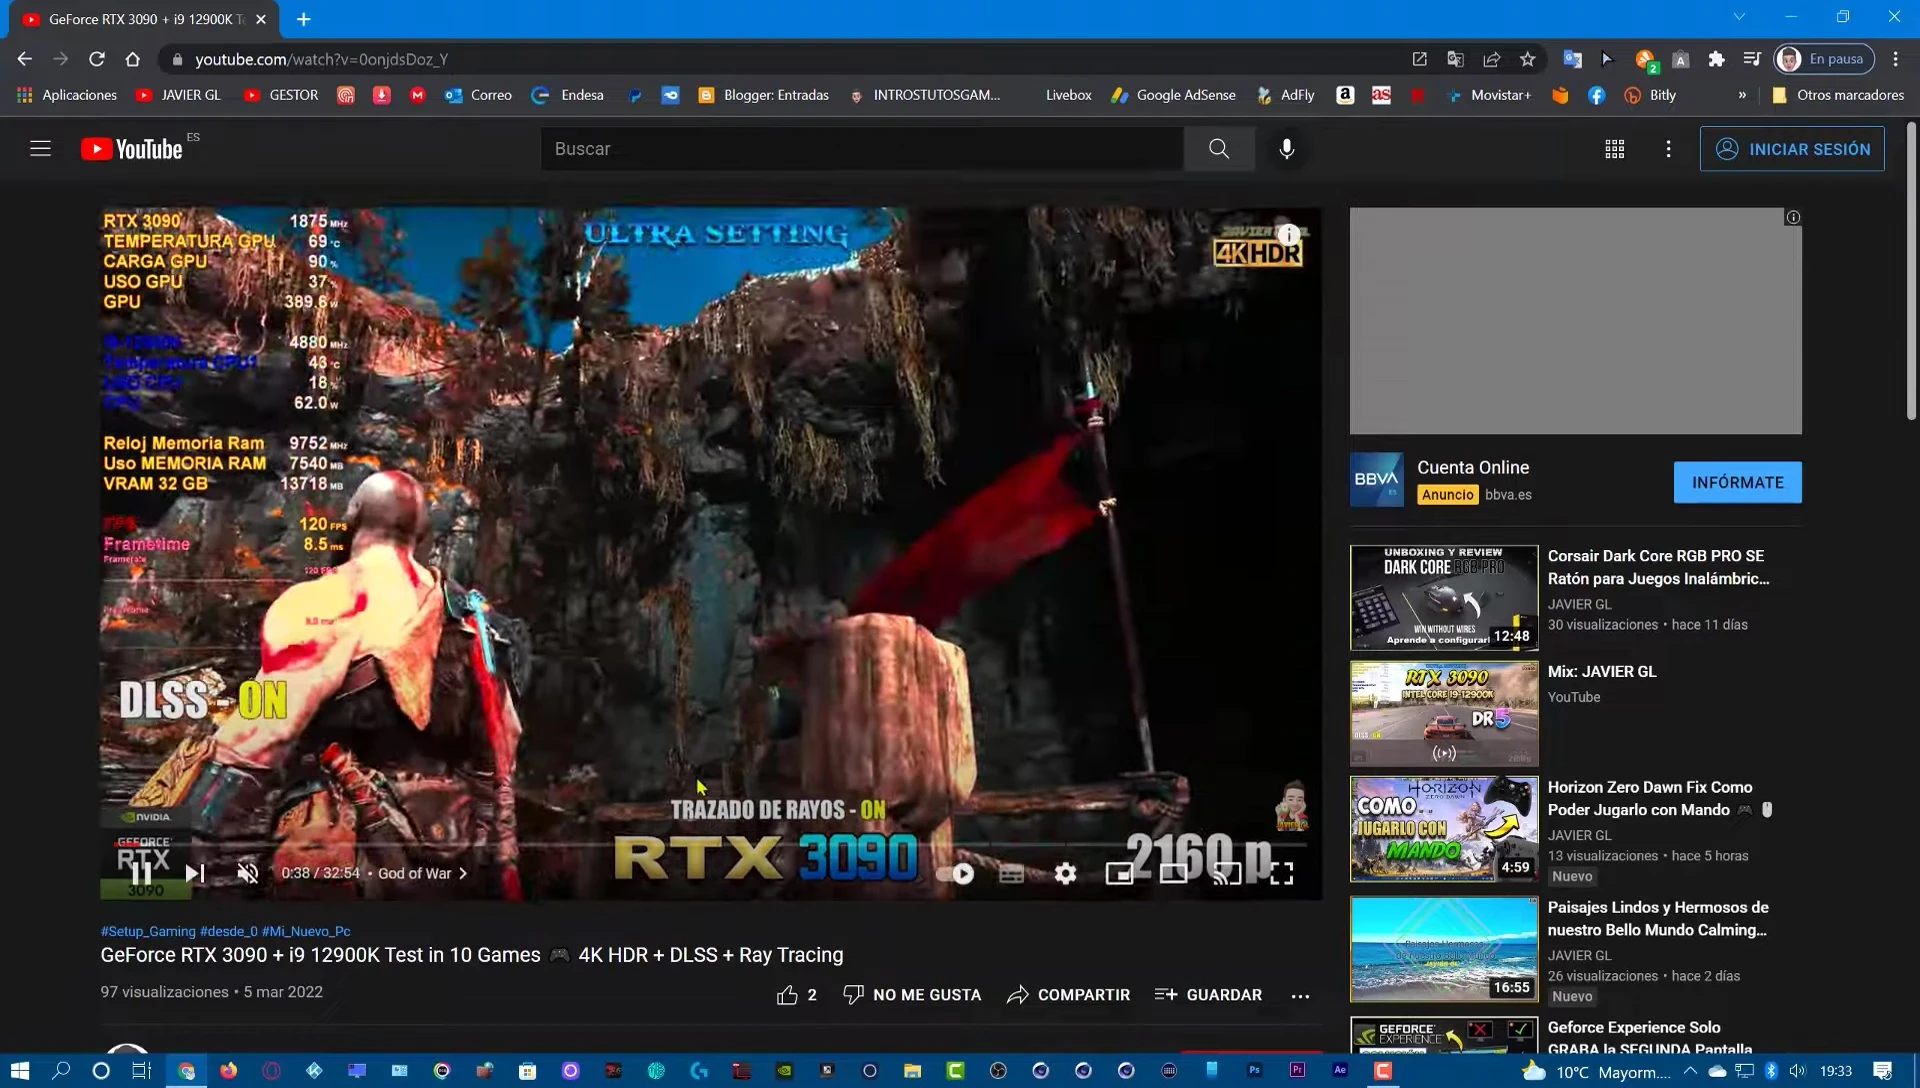This screenshot has height=1088, width=1920.
Task: Open the Chrome three-dot menu
Action: (1896, 59)
